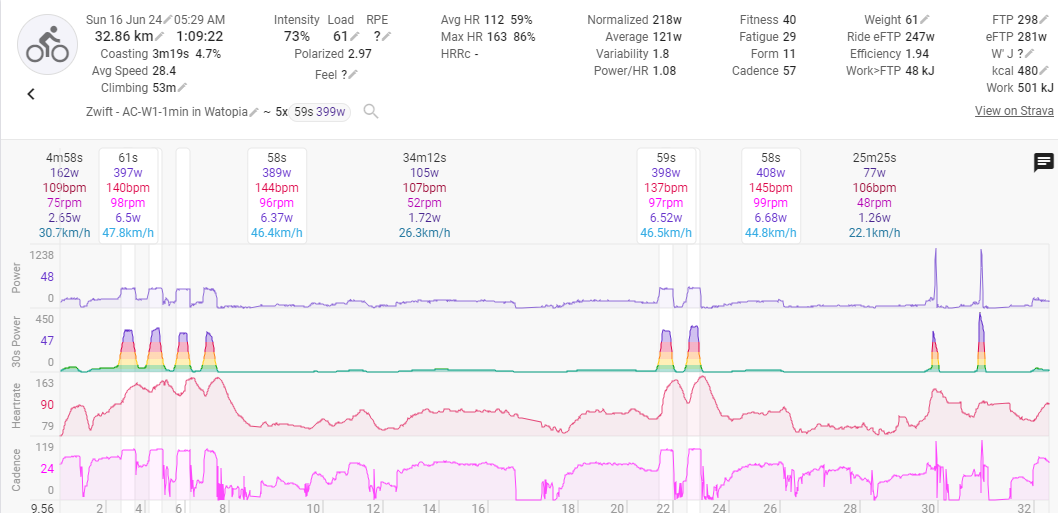This screenshot has height=513, width=1058.
Task: Click the Ride eFTP 247w stat
Action: (x=891, y=36)
